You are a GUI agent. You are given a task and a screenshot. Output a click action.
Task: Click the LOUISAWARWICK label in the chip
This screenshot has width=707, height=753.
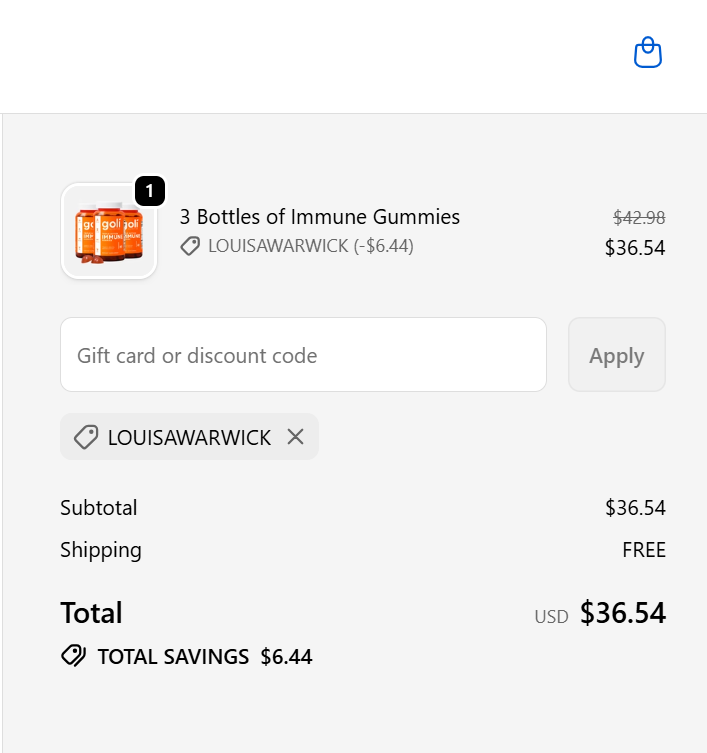point(189,437)
